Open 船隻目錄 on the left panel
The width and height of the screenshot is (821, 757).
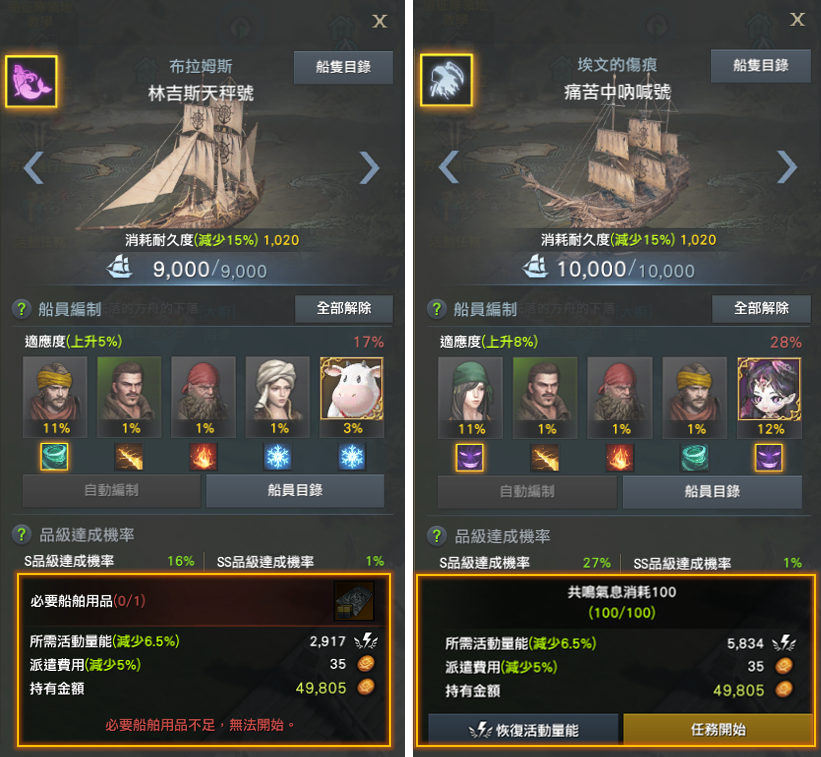point(343,67)
